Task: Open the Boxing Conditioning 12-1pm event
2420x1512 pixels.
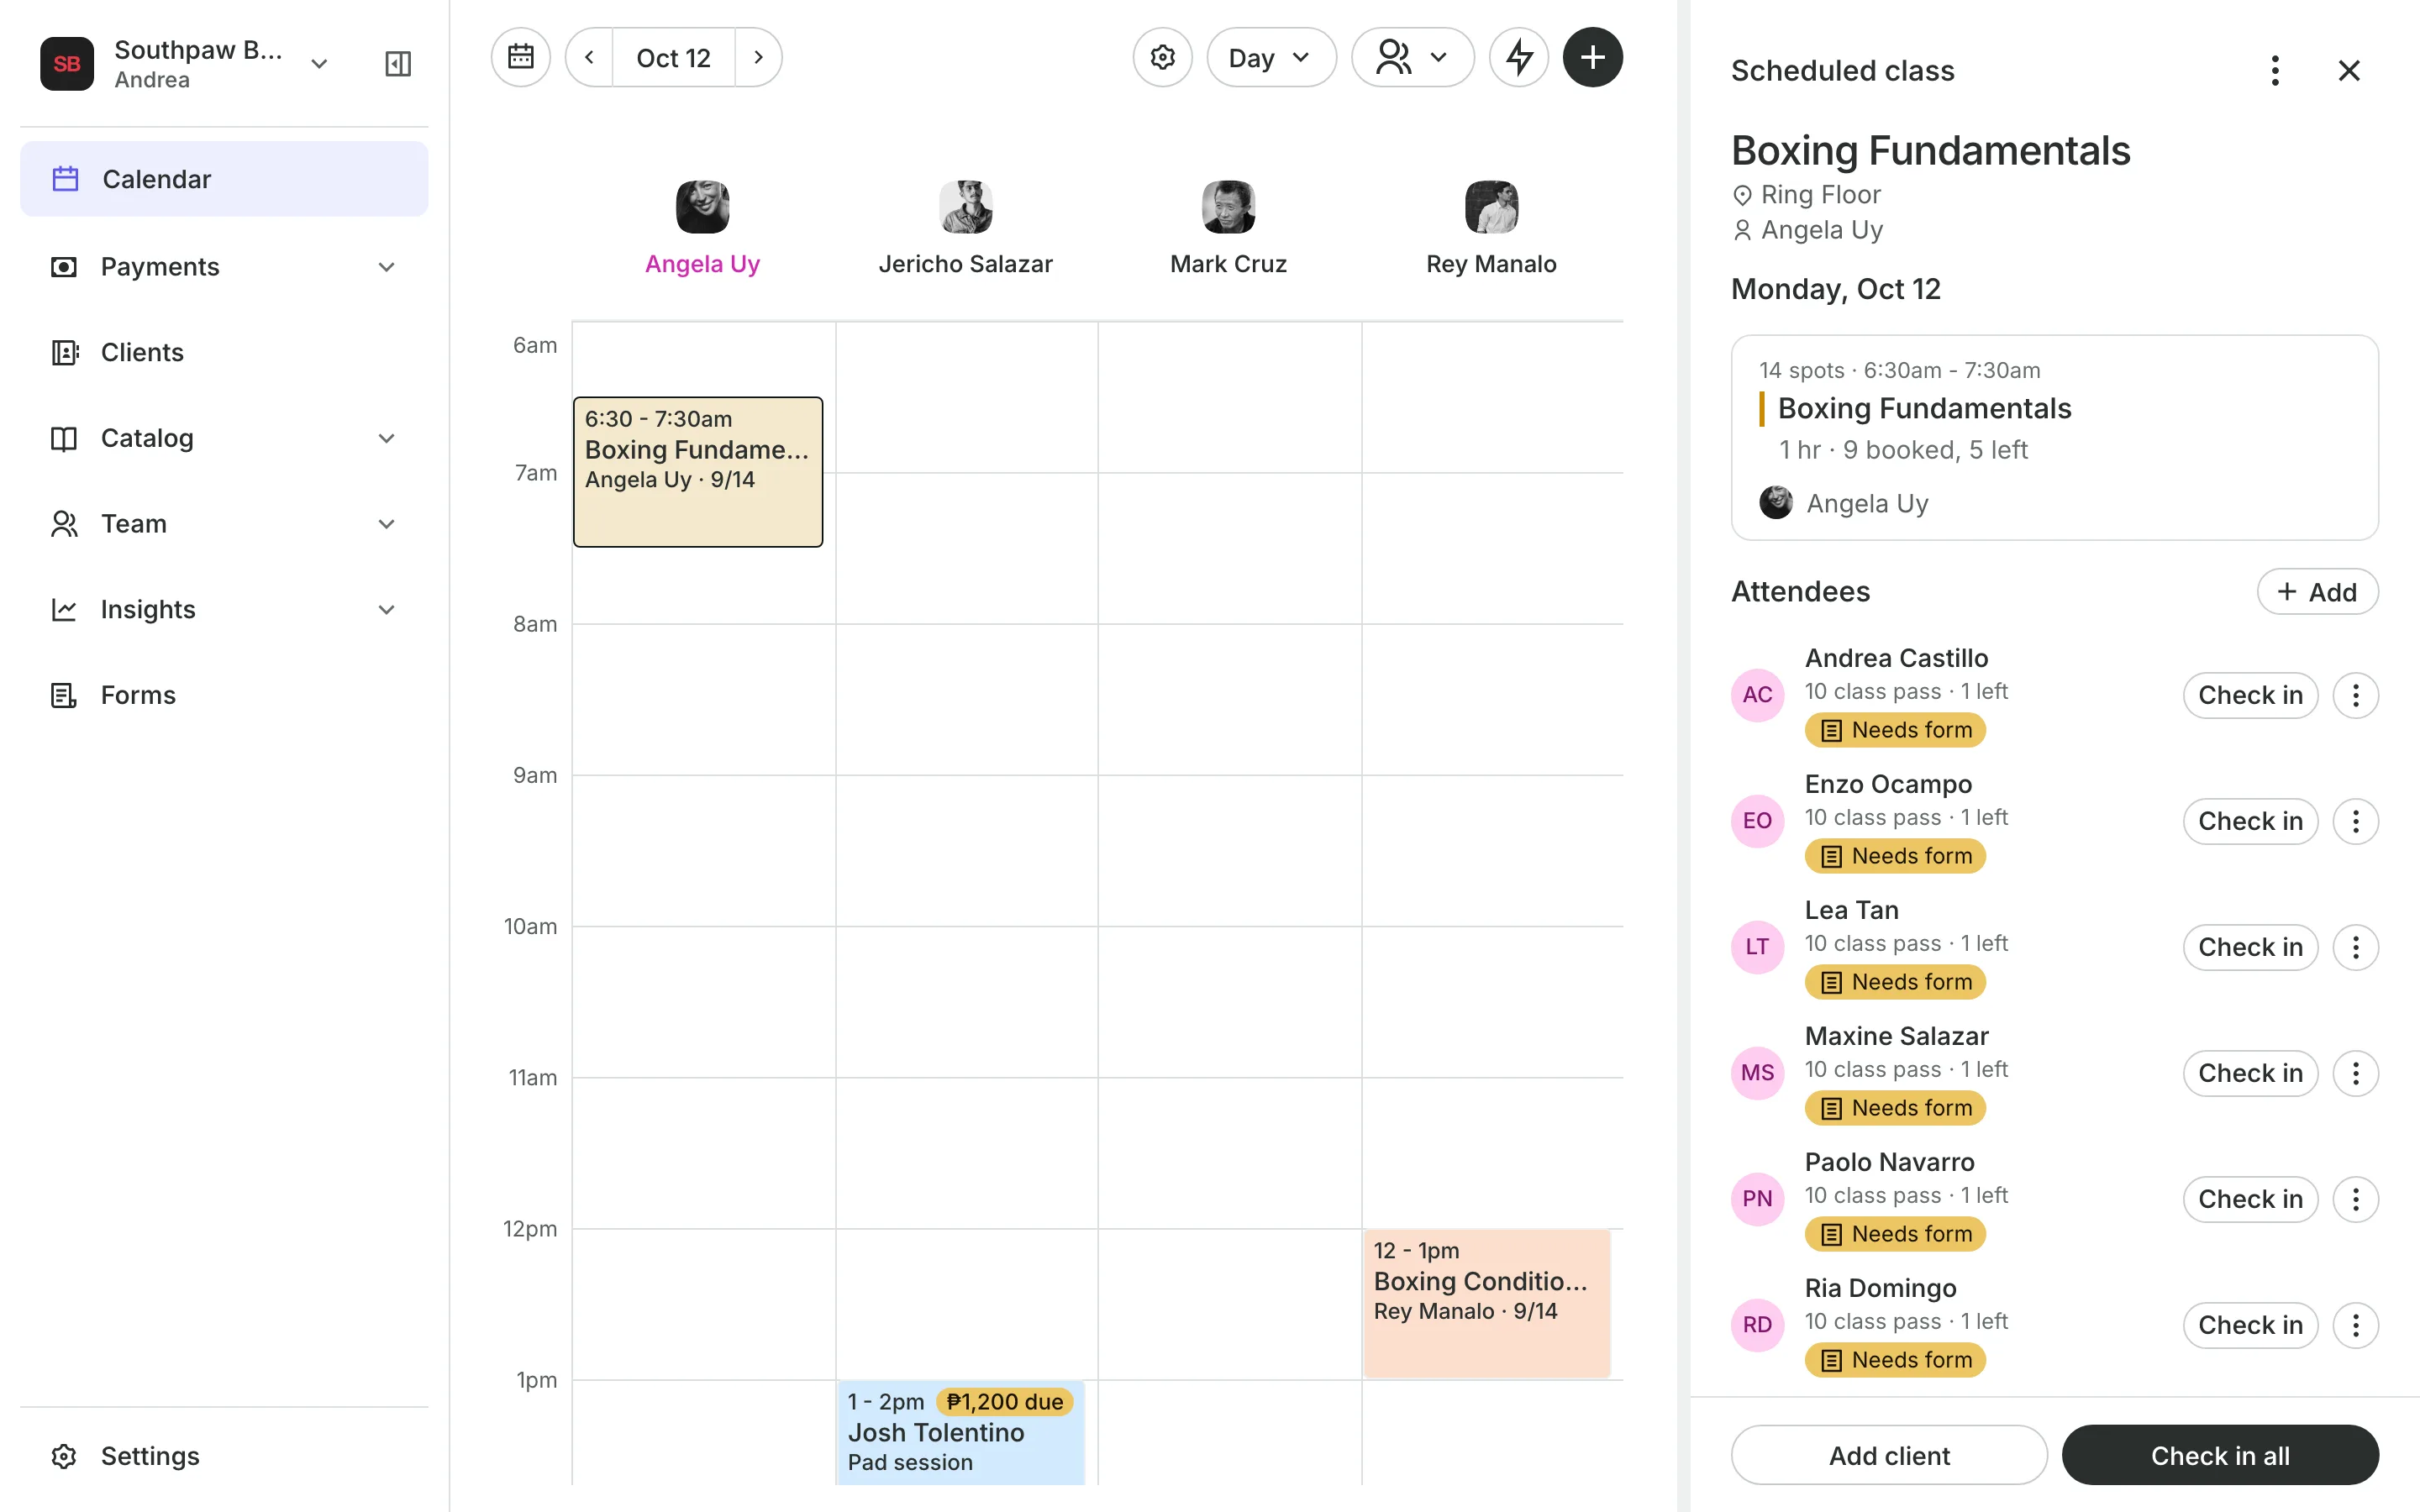Action: [x=1487, y=1304]
